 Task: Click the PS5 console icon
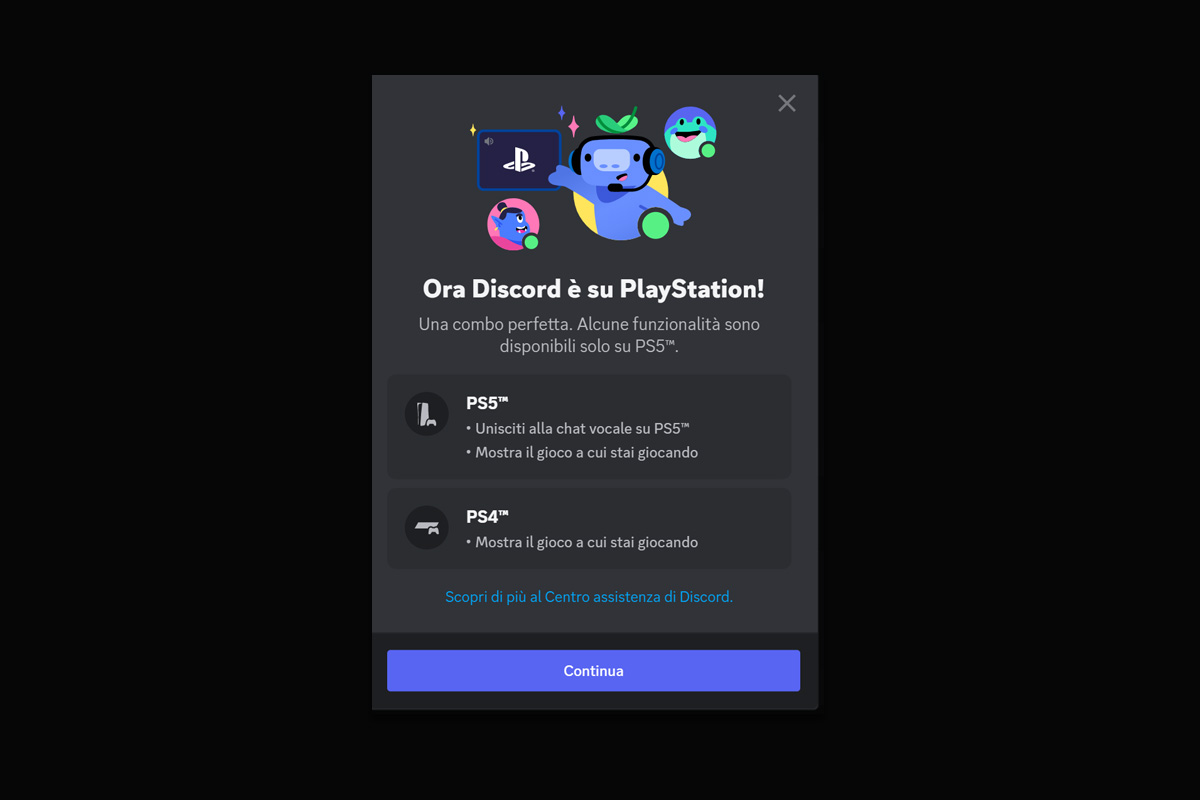click(427, 414)
